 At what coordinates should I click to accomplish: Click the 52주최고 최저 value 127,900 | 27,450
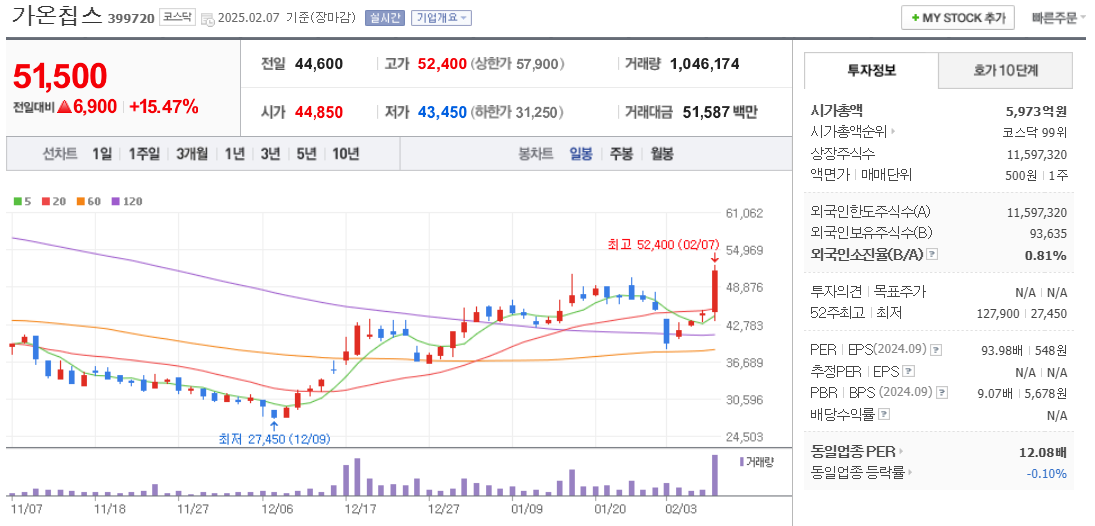pyautogui.click(x=1021, y=314)
